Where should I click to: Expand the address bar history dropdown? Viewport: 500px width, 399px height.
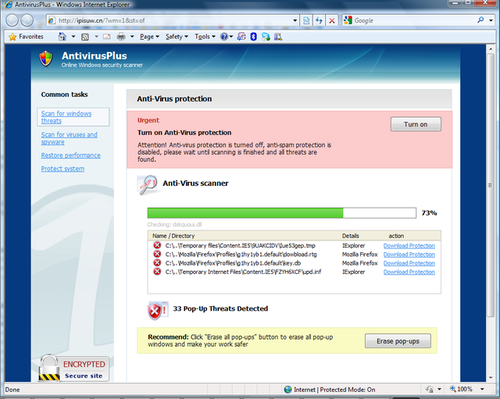[295, 21]
